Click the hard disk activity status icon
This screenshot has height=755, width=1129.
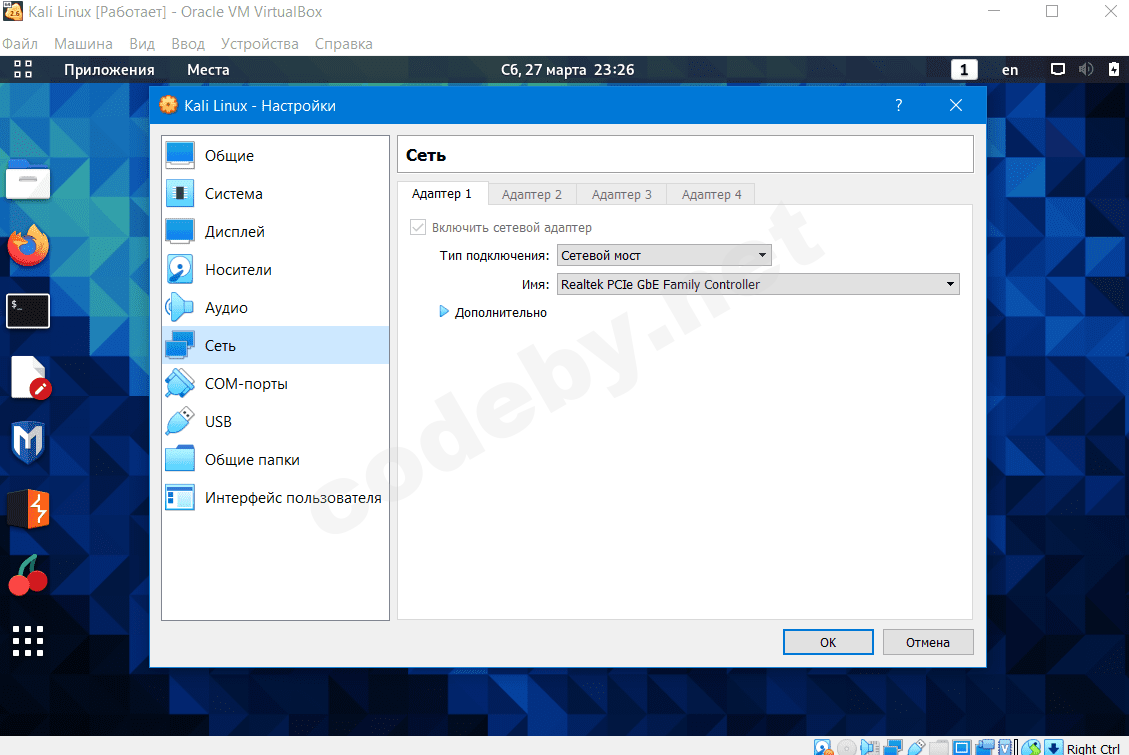823,748
